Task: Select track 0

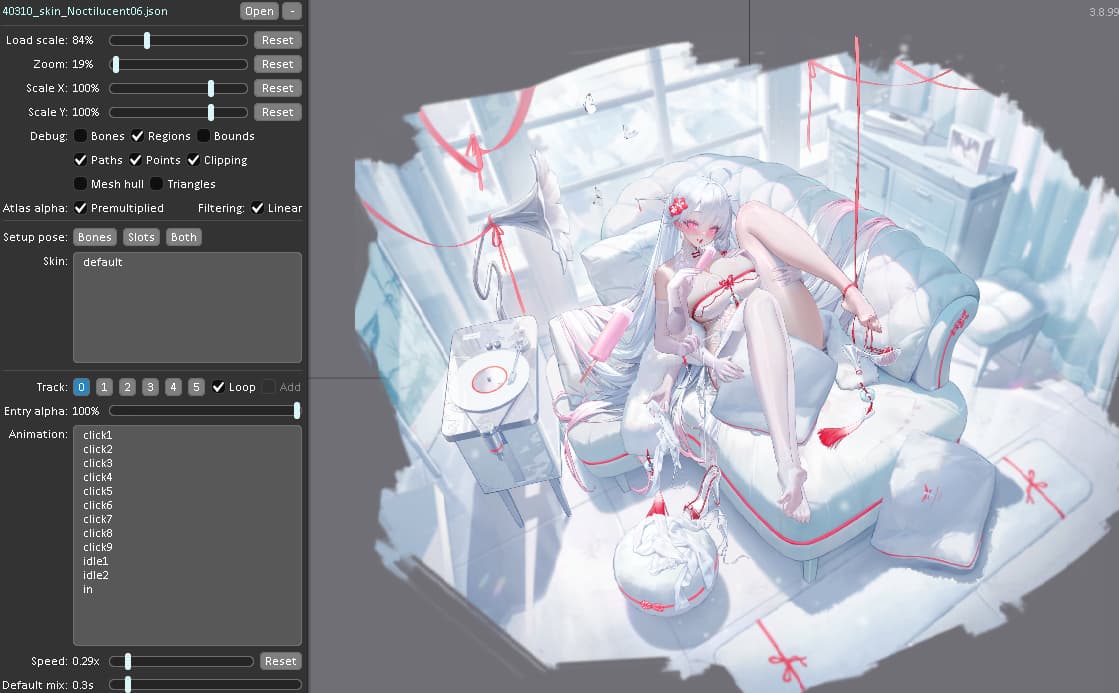Action: pos(81,387)
